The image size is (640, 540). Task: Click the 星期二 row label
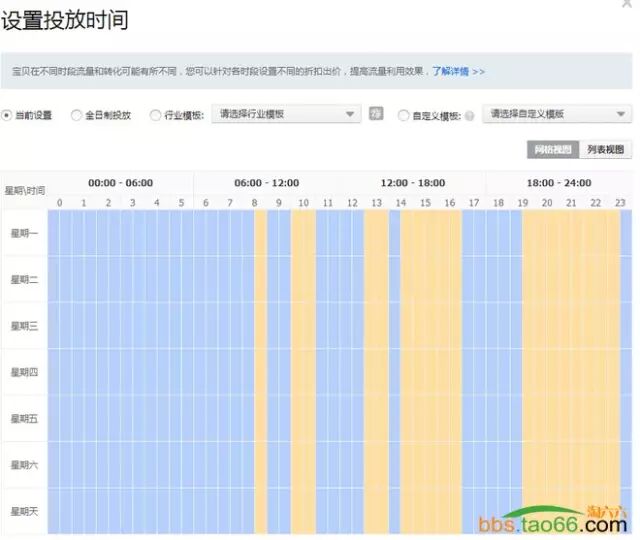click(x=24, y=280)
